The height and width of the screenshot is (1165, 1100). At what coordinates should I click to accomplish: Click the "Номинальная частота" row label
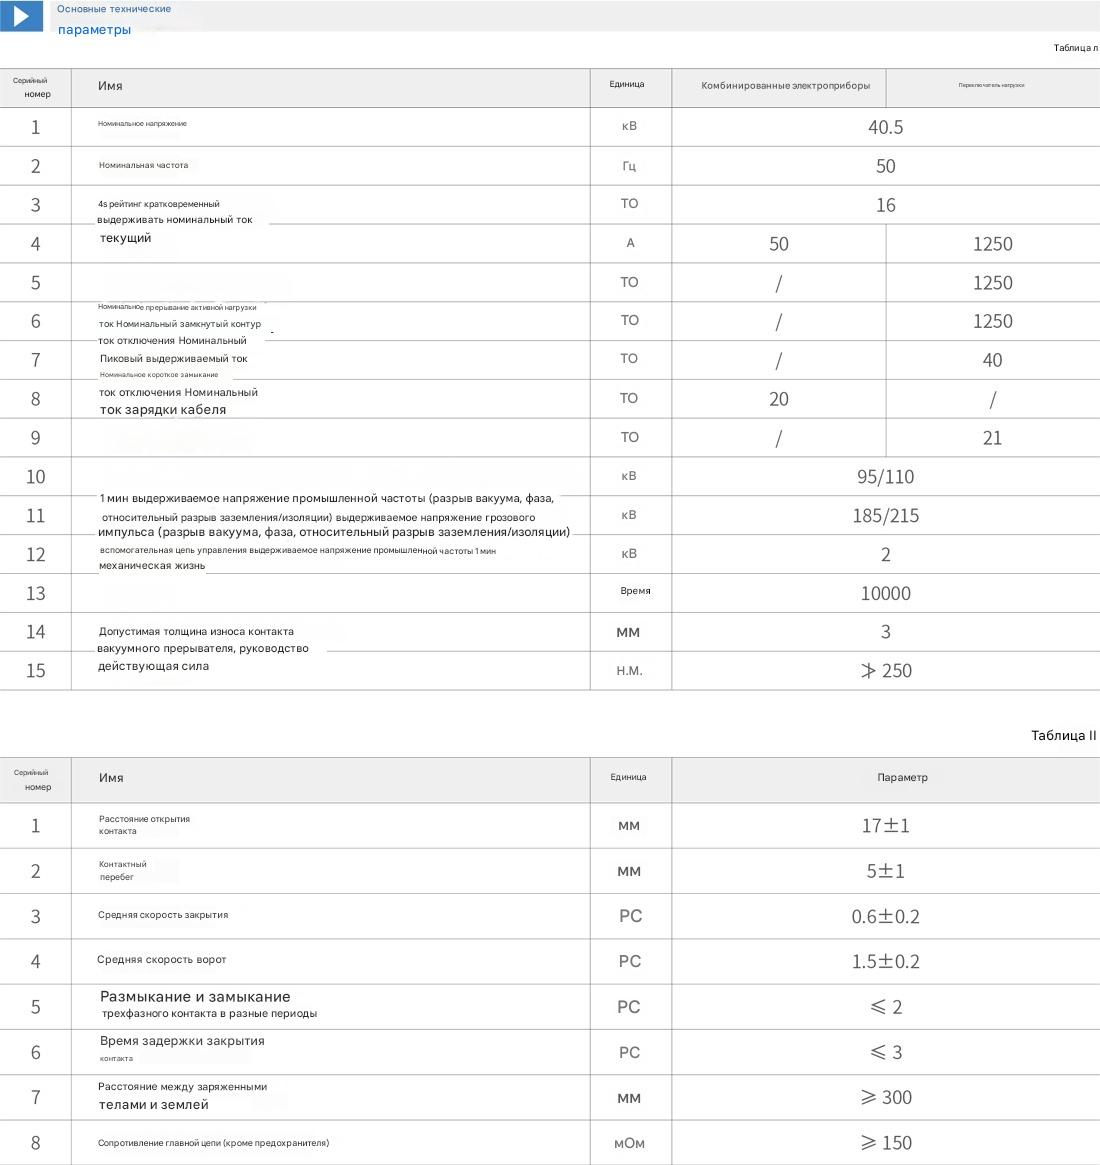click(x=143, y=165)
